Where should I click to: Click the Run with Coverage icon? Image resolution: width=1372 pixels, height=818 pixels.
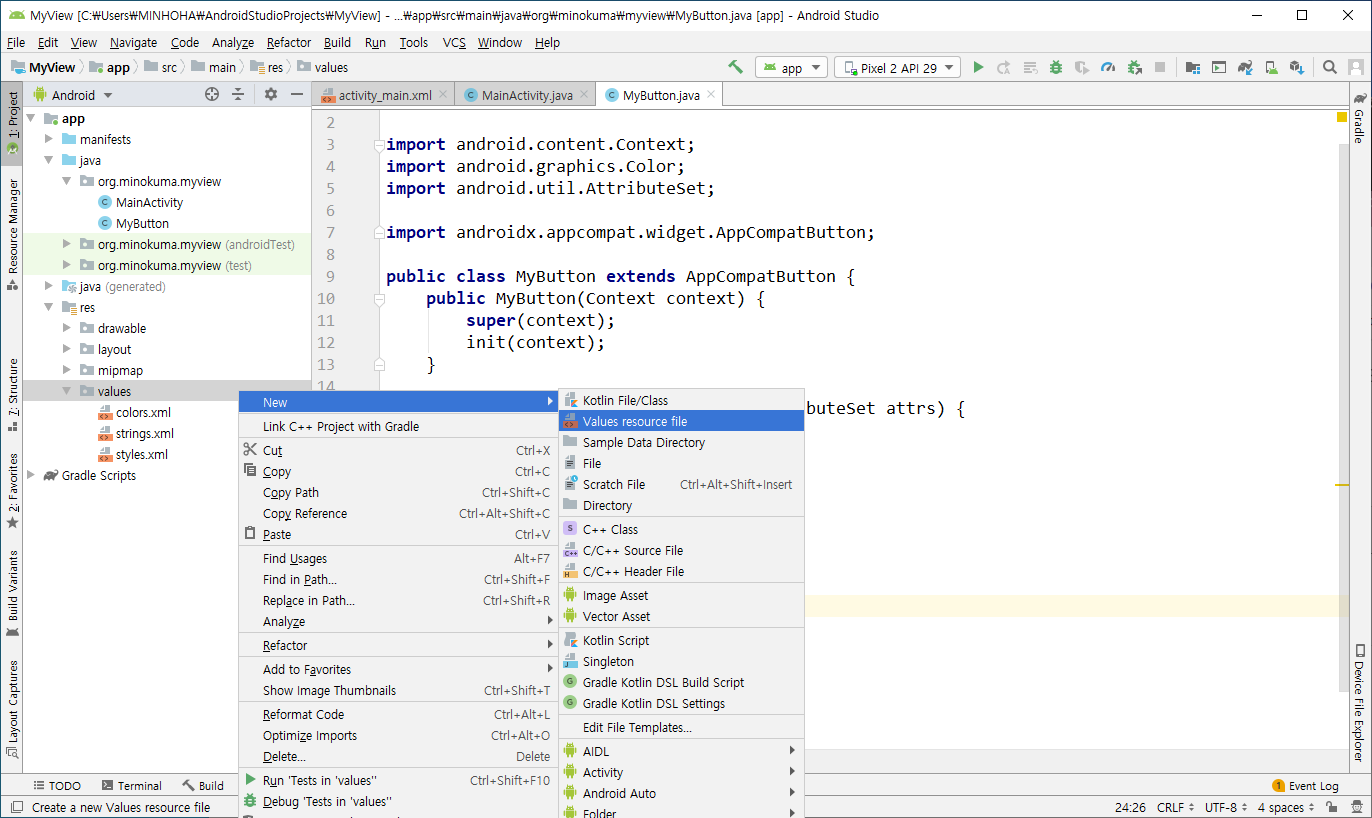(1082, 67)
